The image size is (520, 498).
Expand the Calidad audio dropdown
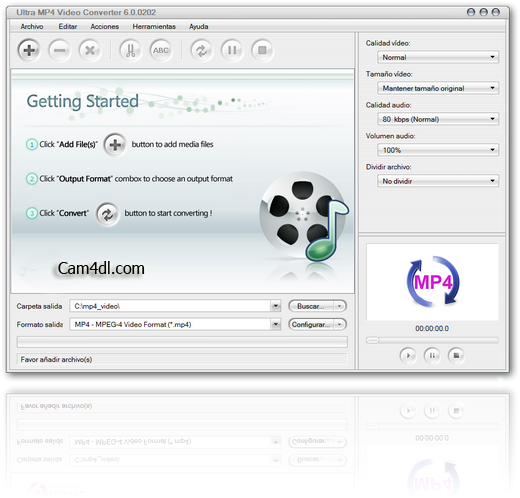point(438,119)
